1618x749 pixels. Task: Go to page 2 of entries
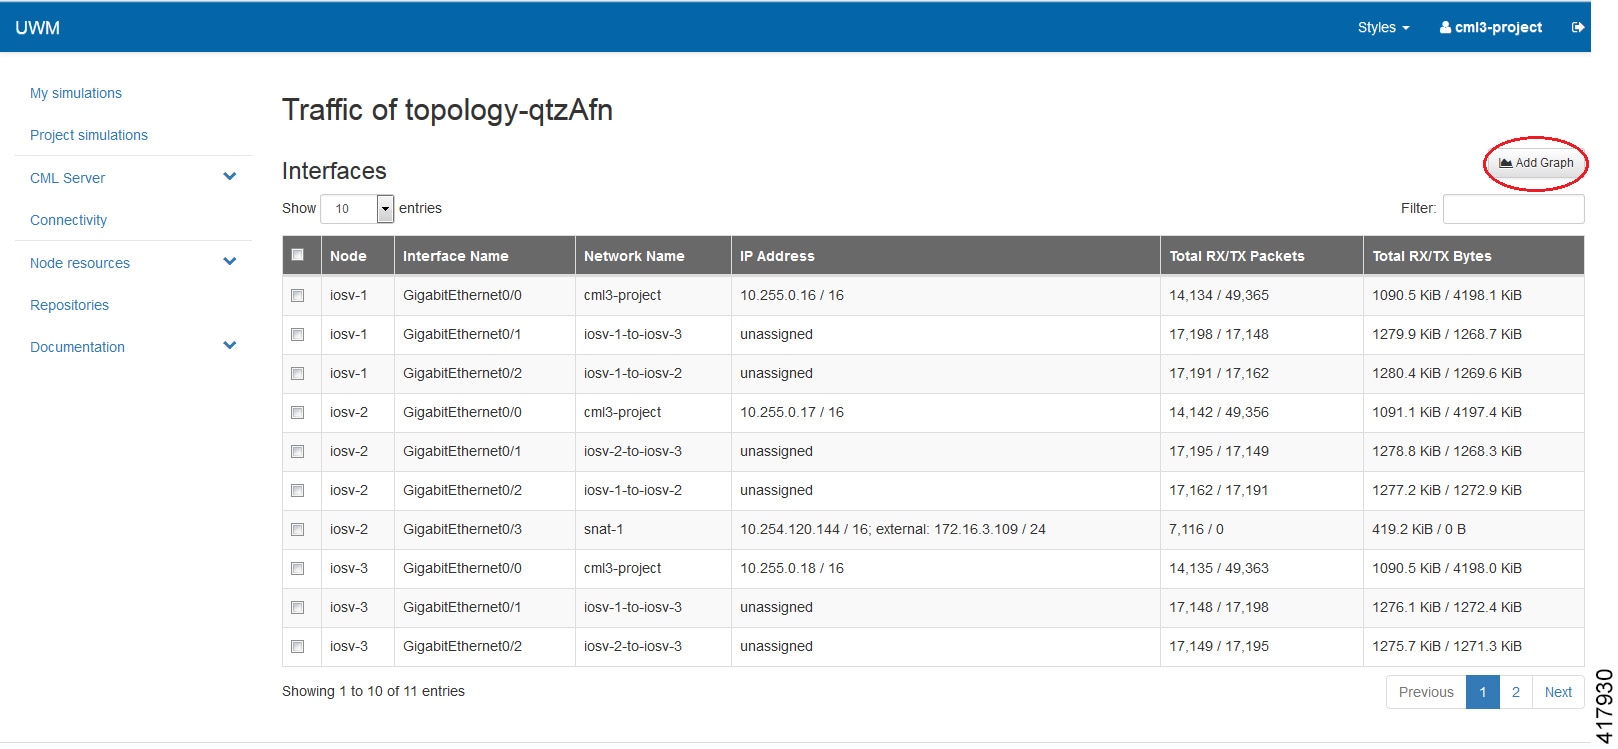pos(1516,692)
